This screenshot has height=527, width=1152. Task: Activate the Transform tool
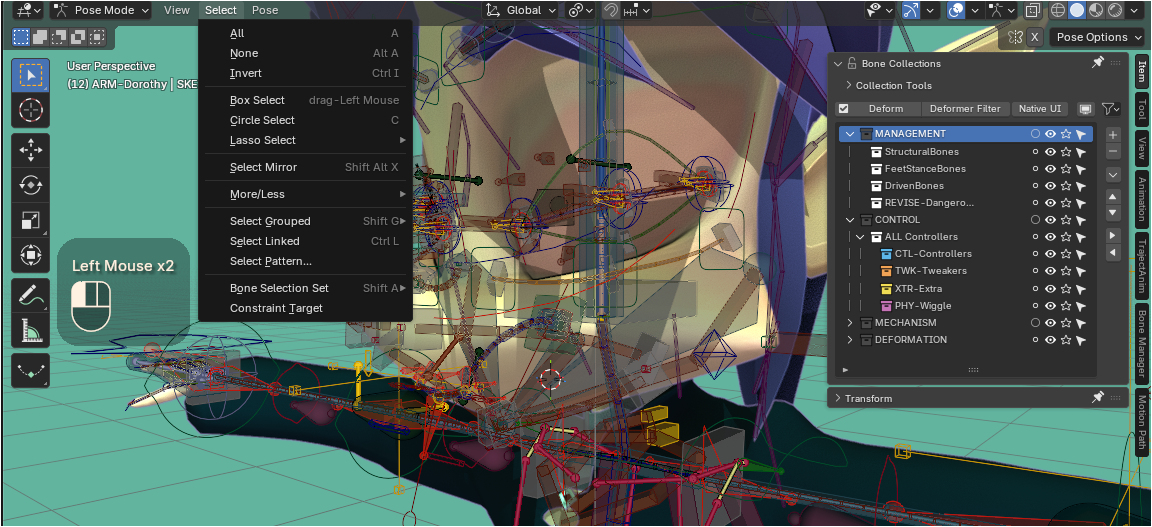[30, 255]
